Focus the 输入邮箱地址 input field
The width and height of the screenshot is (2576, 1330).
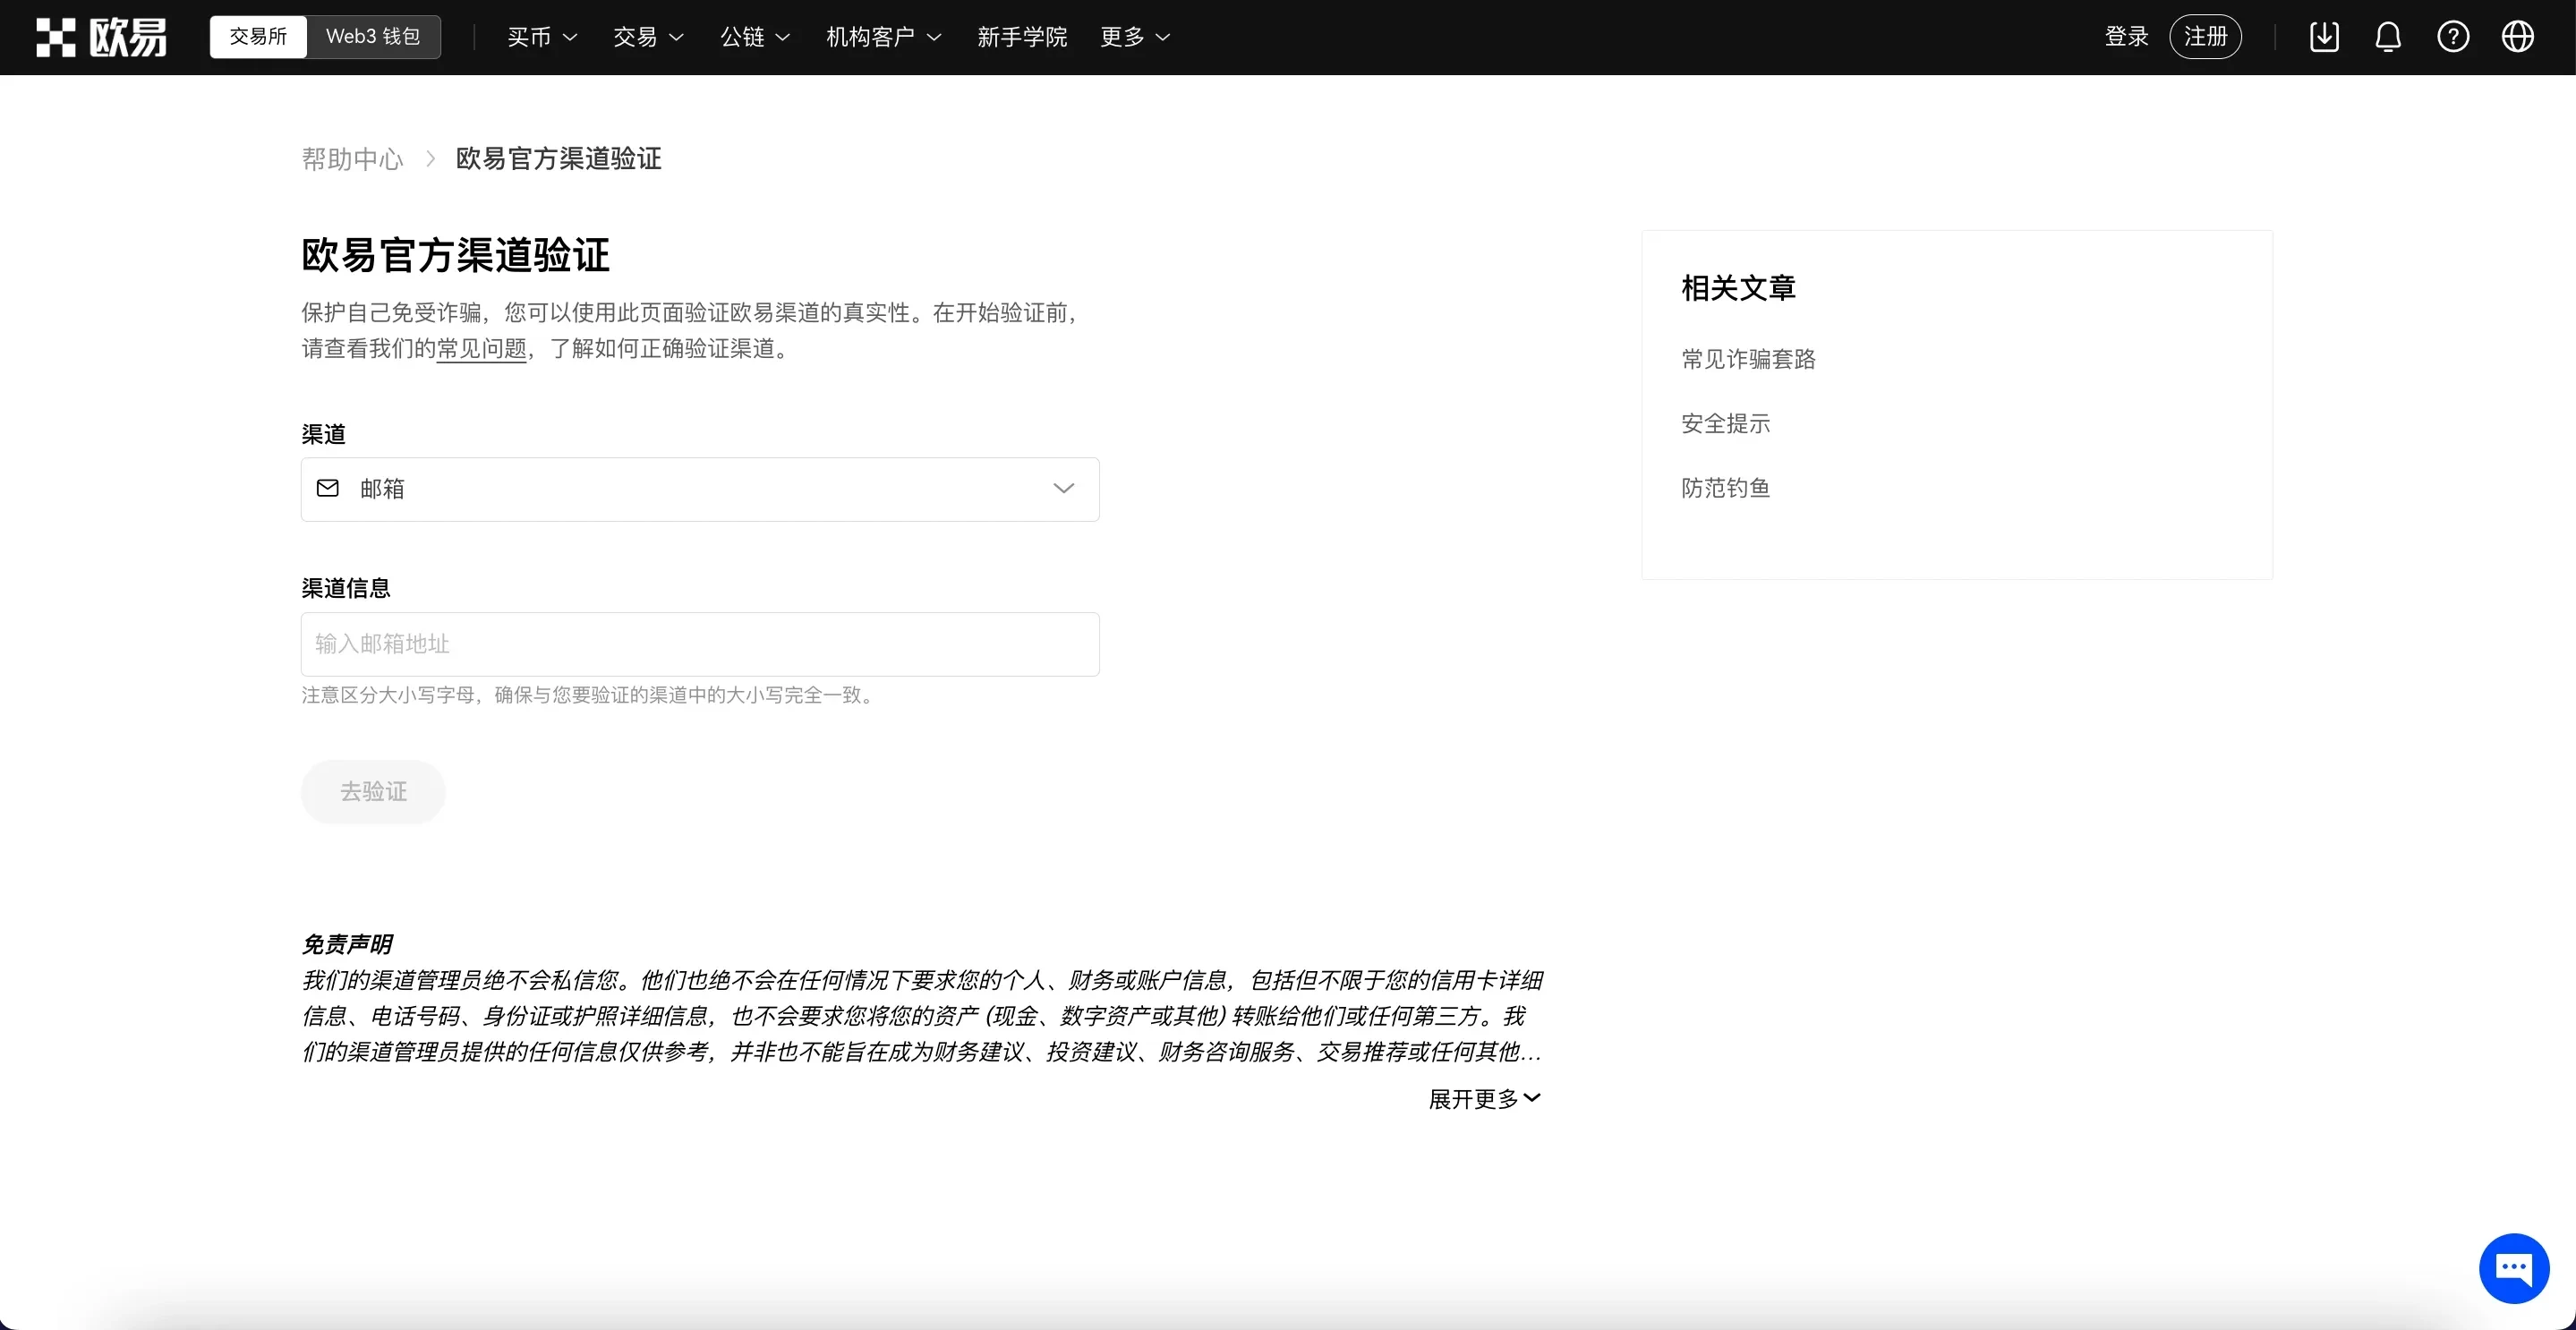click(700, 644)
